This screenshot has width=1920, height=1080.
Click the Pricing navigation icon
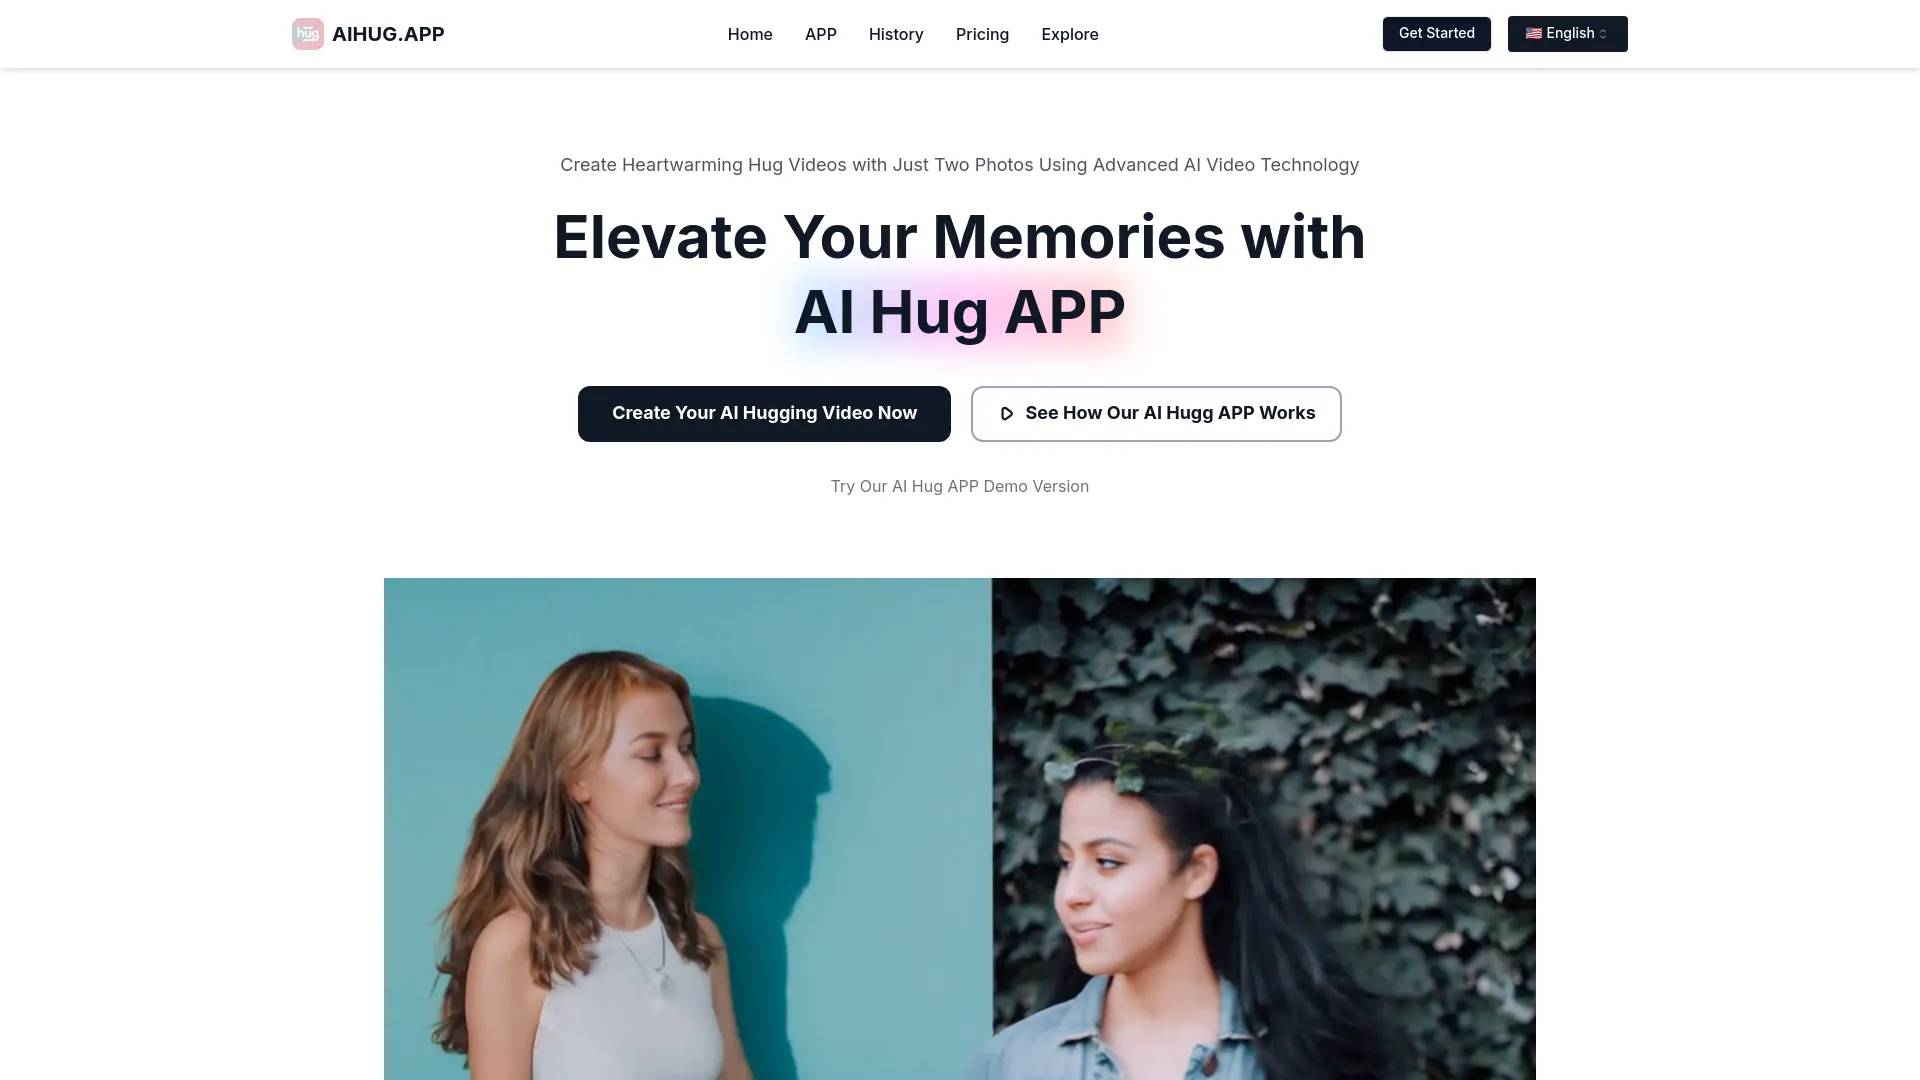click(x=982, y=33)
